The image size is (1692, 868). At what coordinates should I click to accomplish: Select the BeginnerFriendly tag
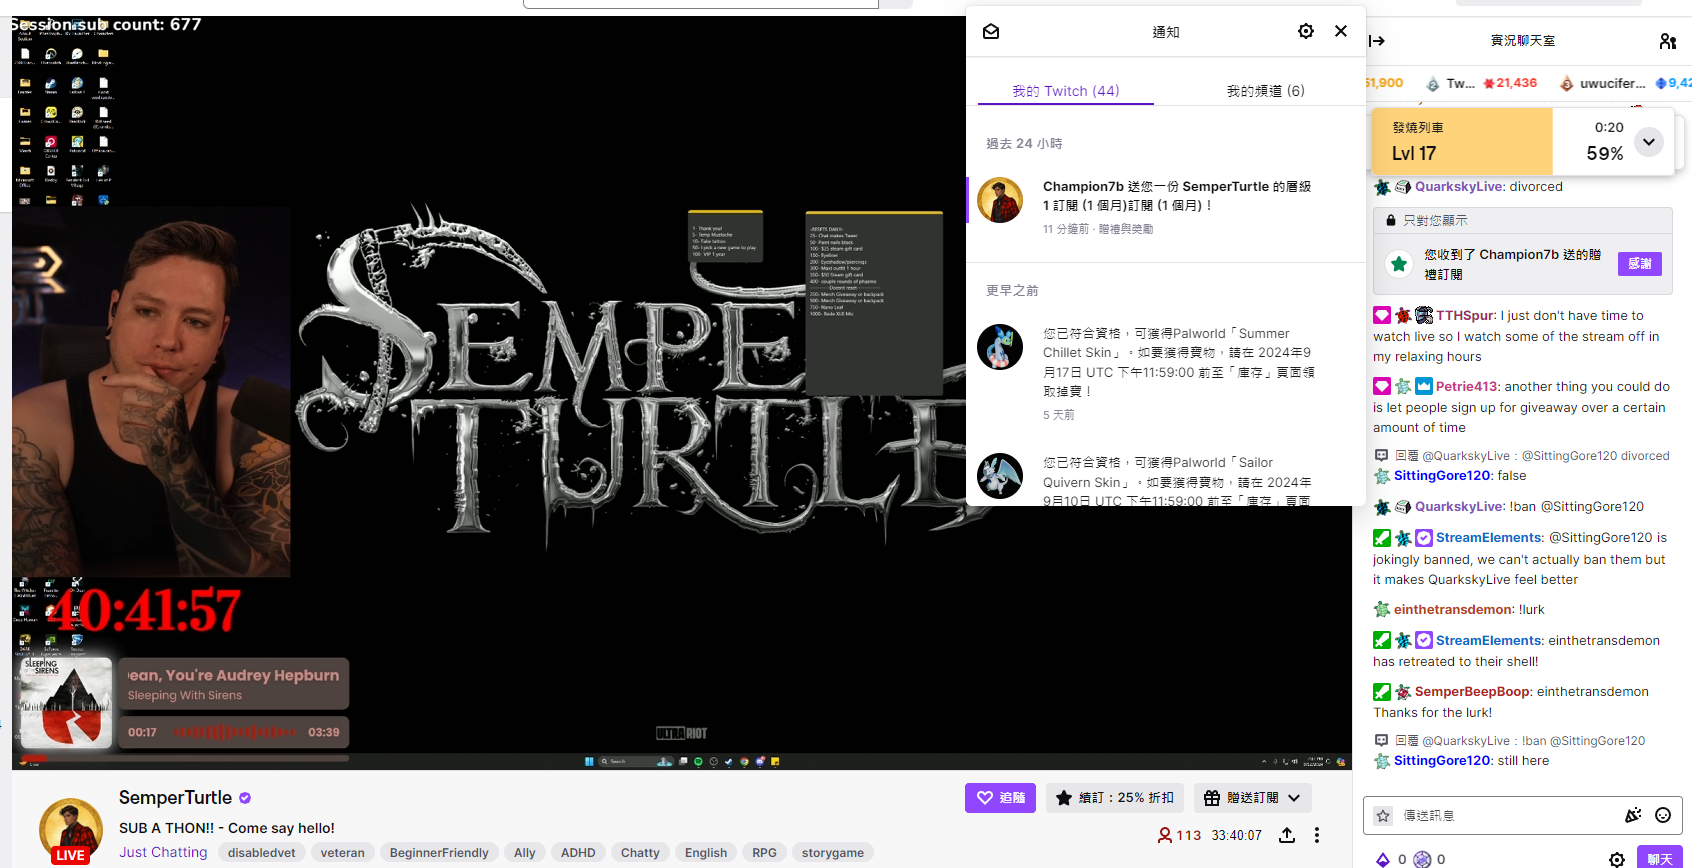pos(439,853)
